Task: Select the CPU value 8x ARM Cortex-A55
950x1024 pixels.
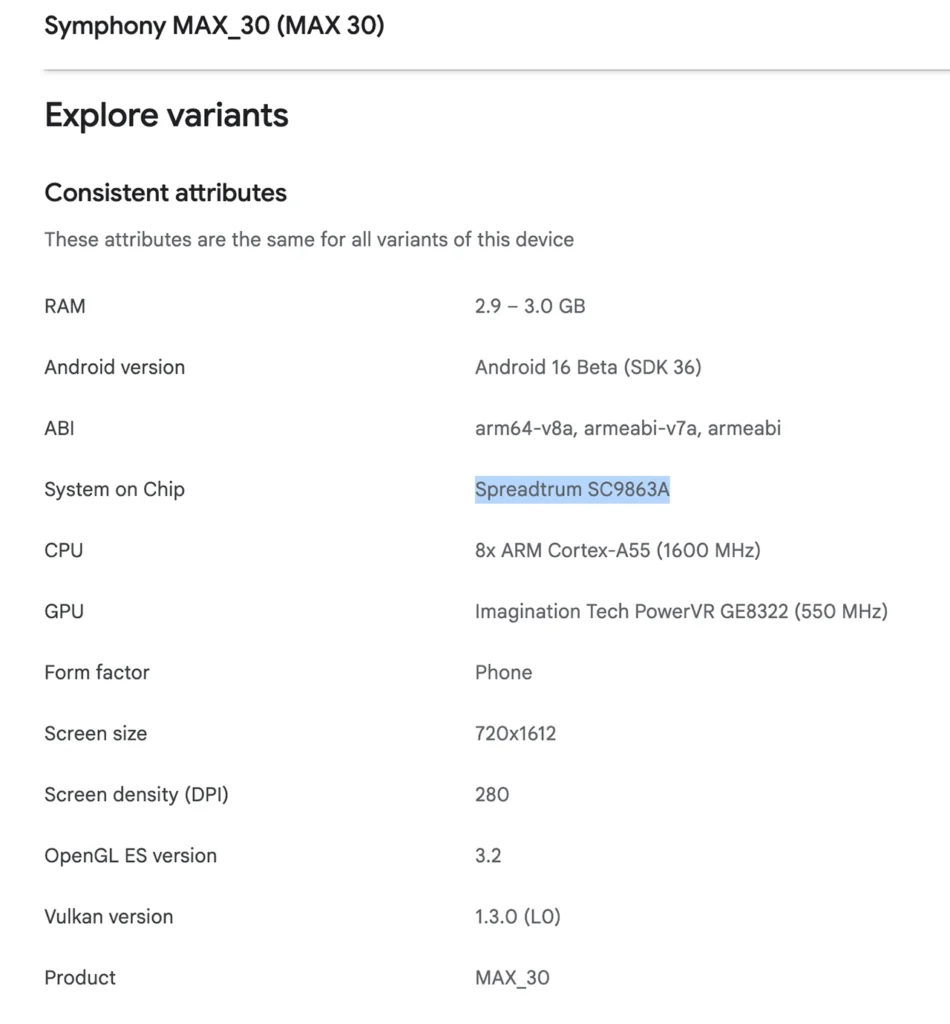Action: 619,550
